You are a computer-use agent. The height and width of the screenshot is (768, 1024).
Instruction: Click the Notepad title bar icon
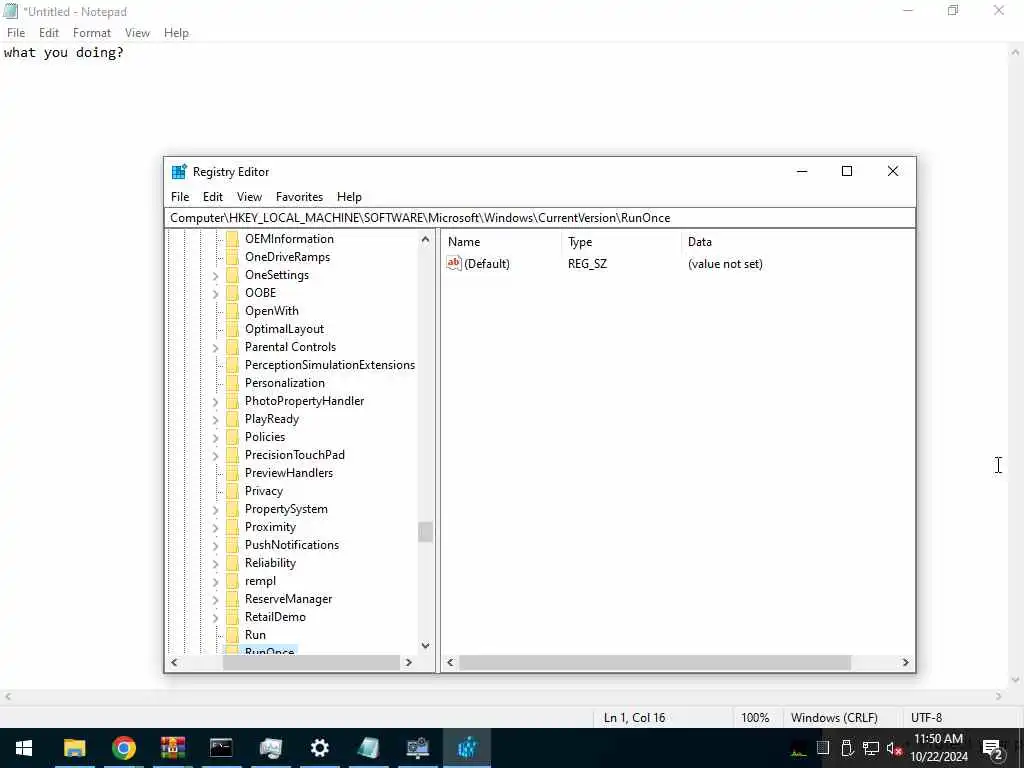tap(10, 11)
